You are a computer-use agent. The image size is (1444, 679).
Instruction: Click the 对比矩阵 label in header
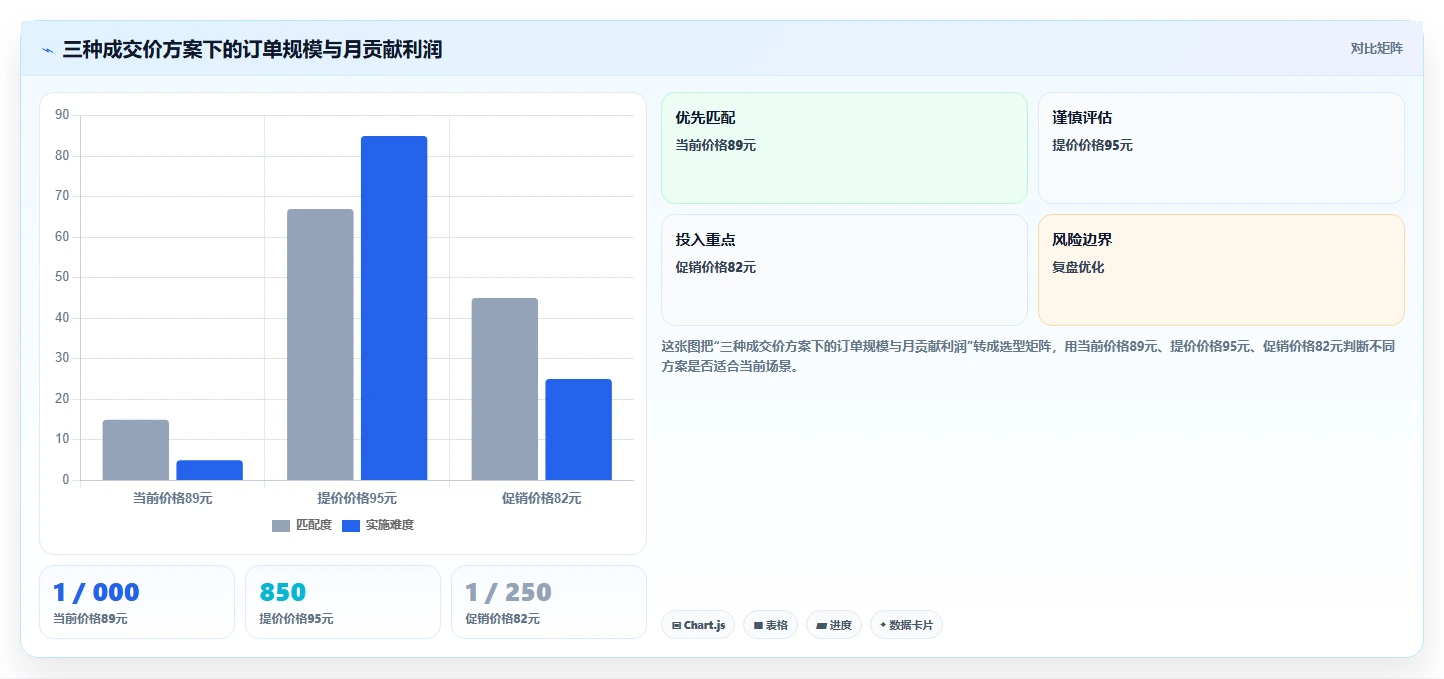(1376, 49)
